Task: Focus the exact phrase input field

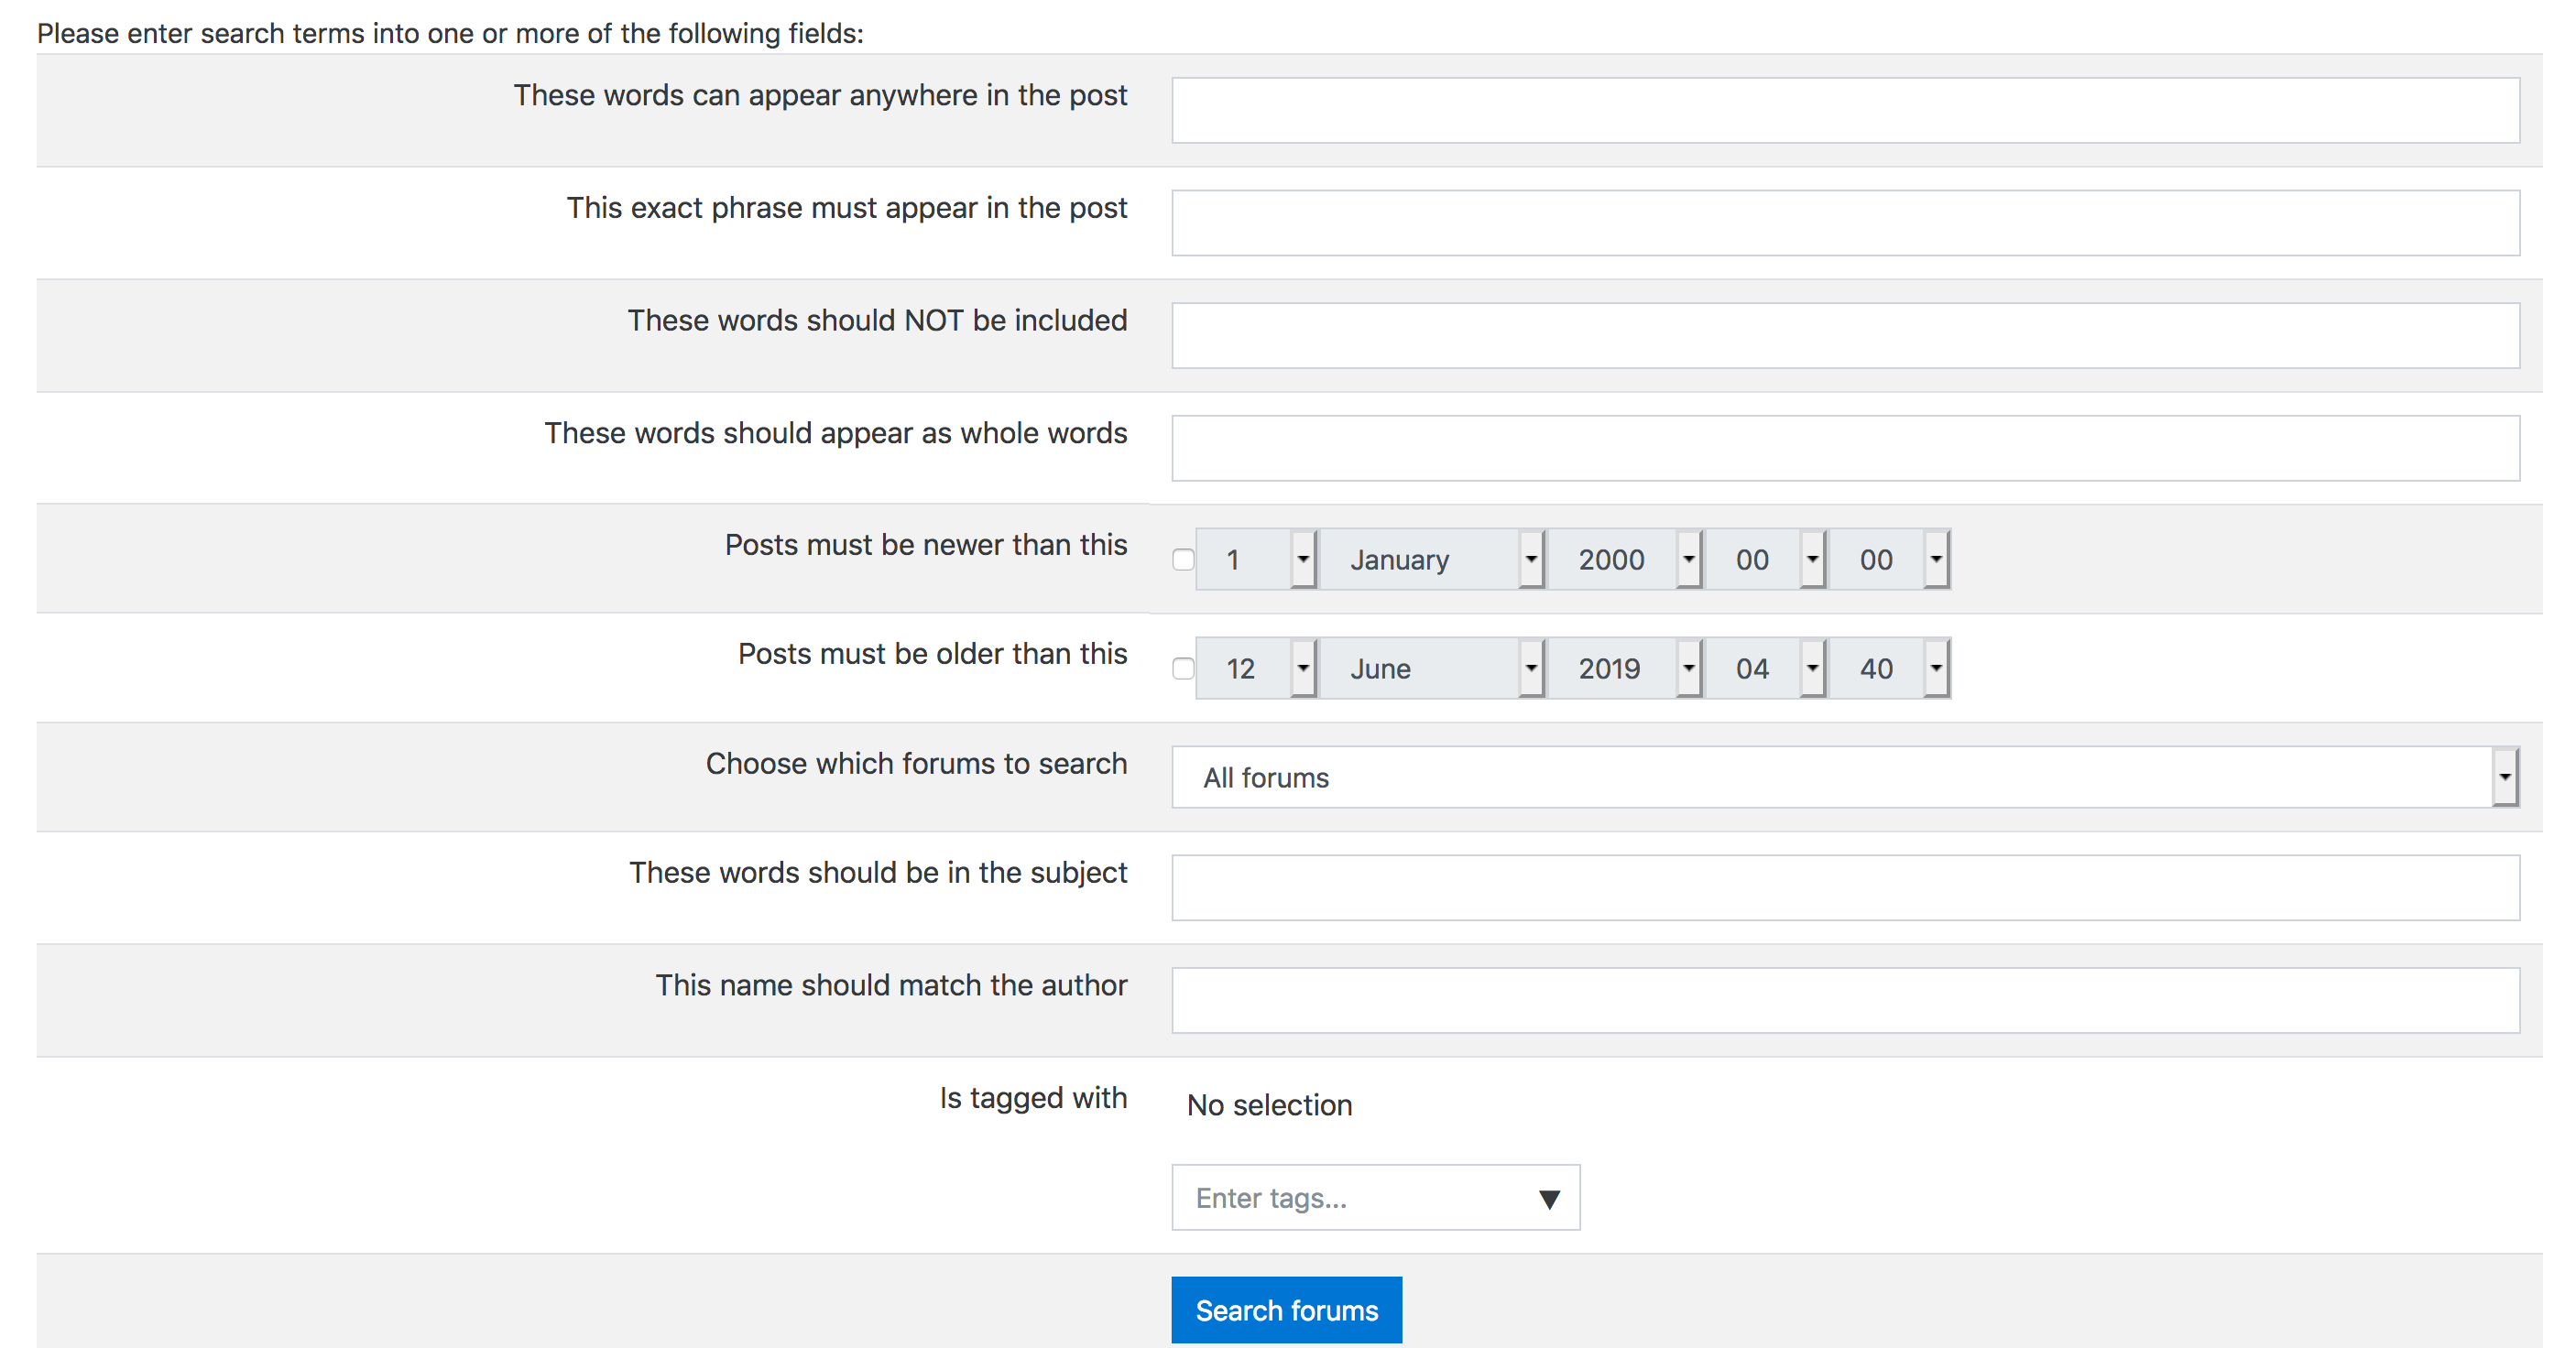Action: point(1845,222)
